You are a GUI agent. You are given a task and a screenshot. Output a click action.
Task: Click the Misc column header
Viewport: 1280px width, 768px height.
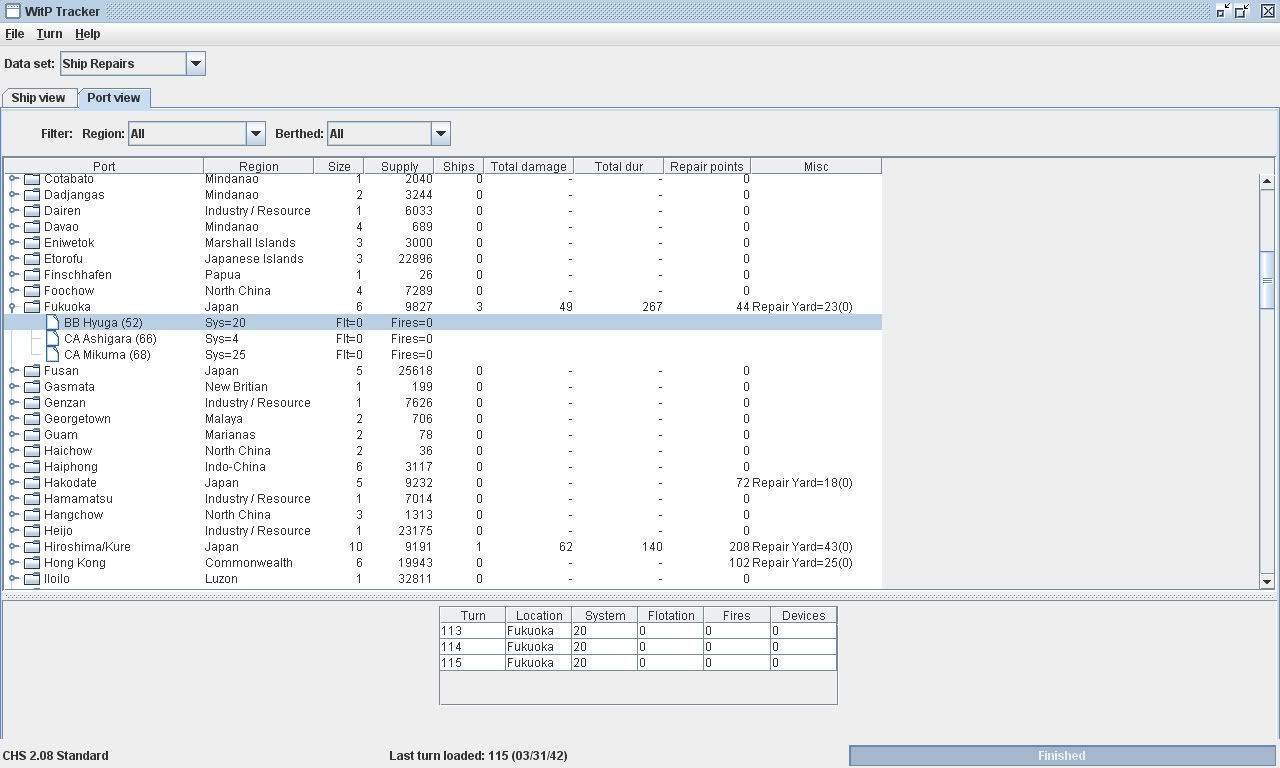816,166
